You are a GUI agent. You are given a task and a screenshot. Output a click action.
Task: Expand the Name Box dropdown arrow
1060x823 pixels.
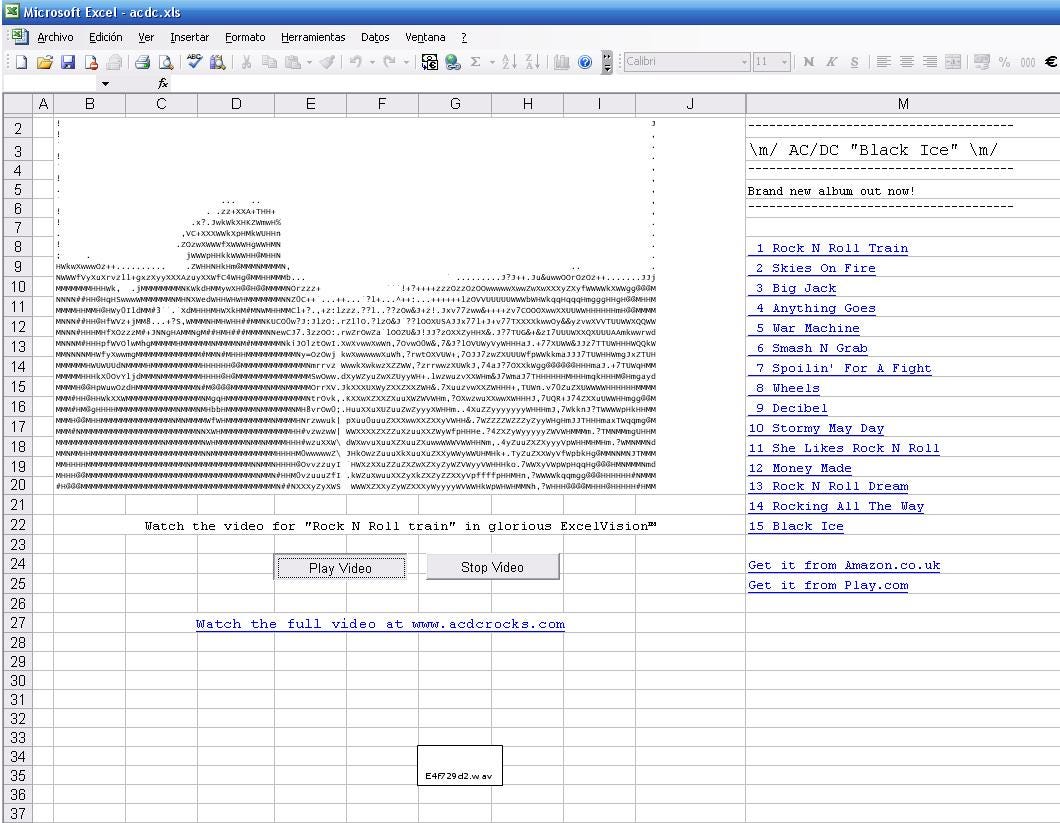105,84
